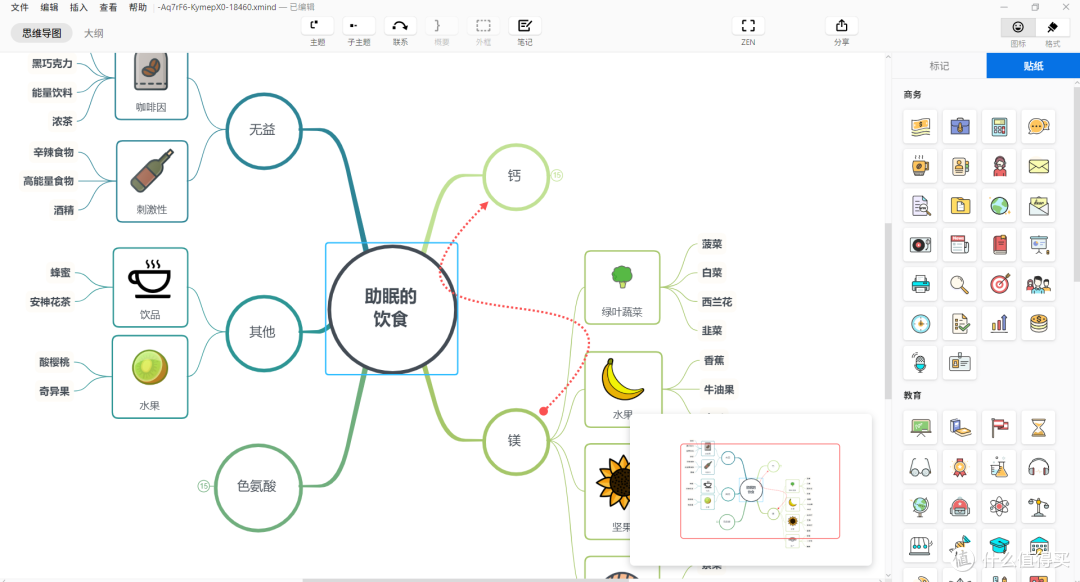Insert the bar chart growth sticker
1080x582 pixels.
click(999, 323)
